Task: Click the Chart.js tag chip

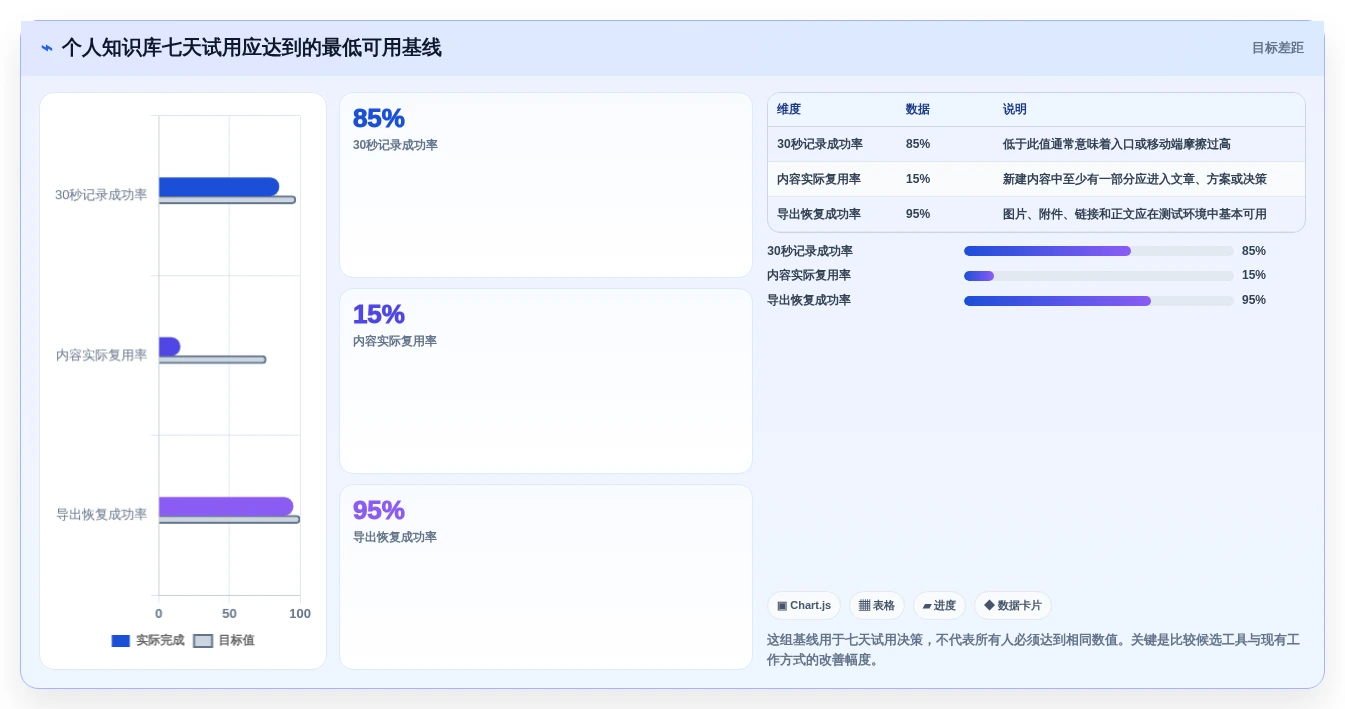Action: pyautogui.click(x=804, y=606)
